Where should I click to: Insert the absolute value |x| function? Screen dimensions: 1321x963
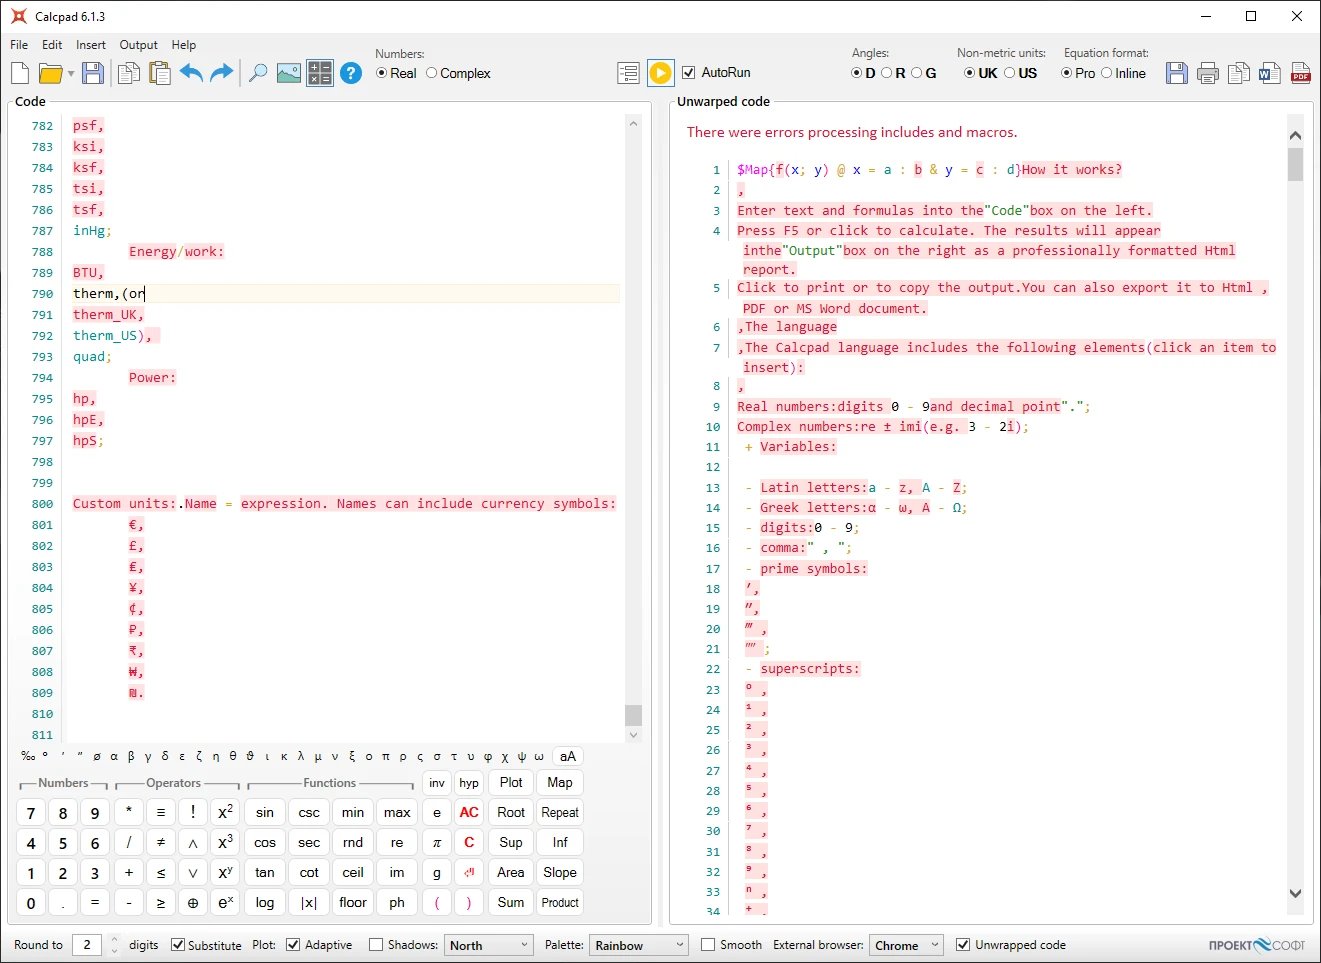[309, 903]
